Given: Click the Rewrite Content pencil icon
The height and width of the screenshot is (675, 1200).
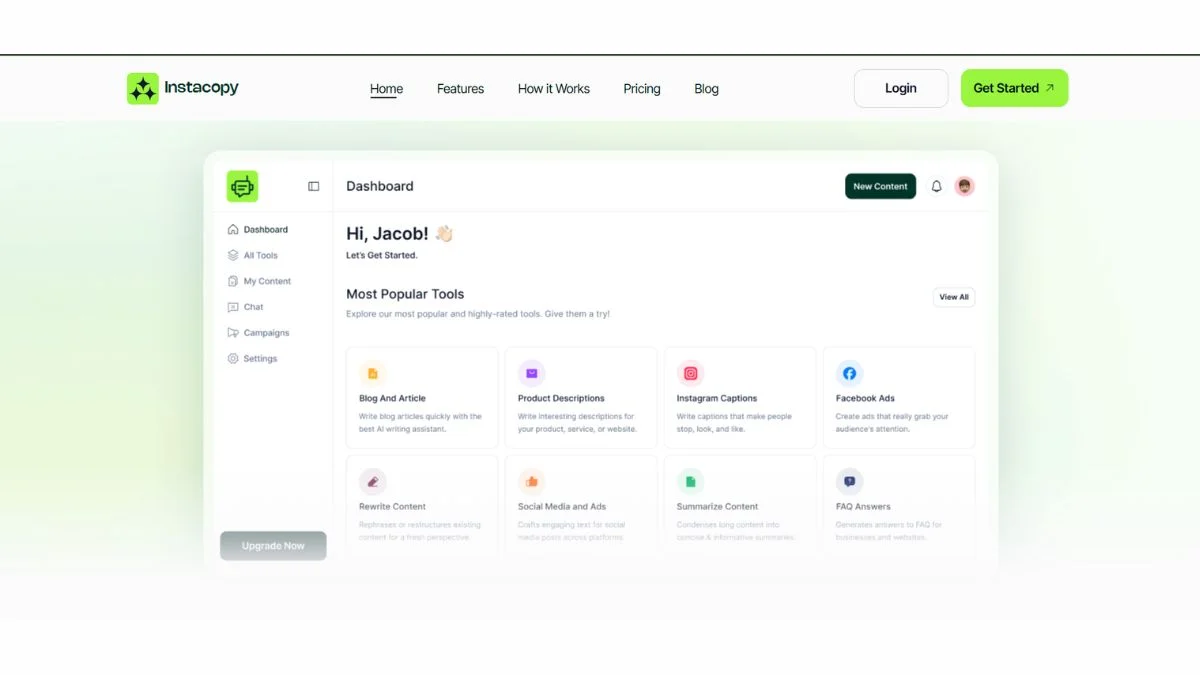Looking at the screenshot, I should (x=373, y=481).
